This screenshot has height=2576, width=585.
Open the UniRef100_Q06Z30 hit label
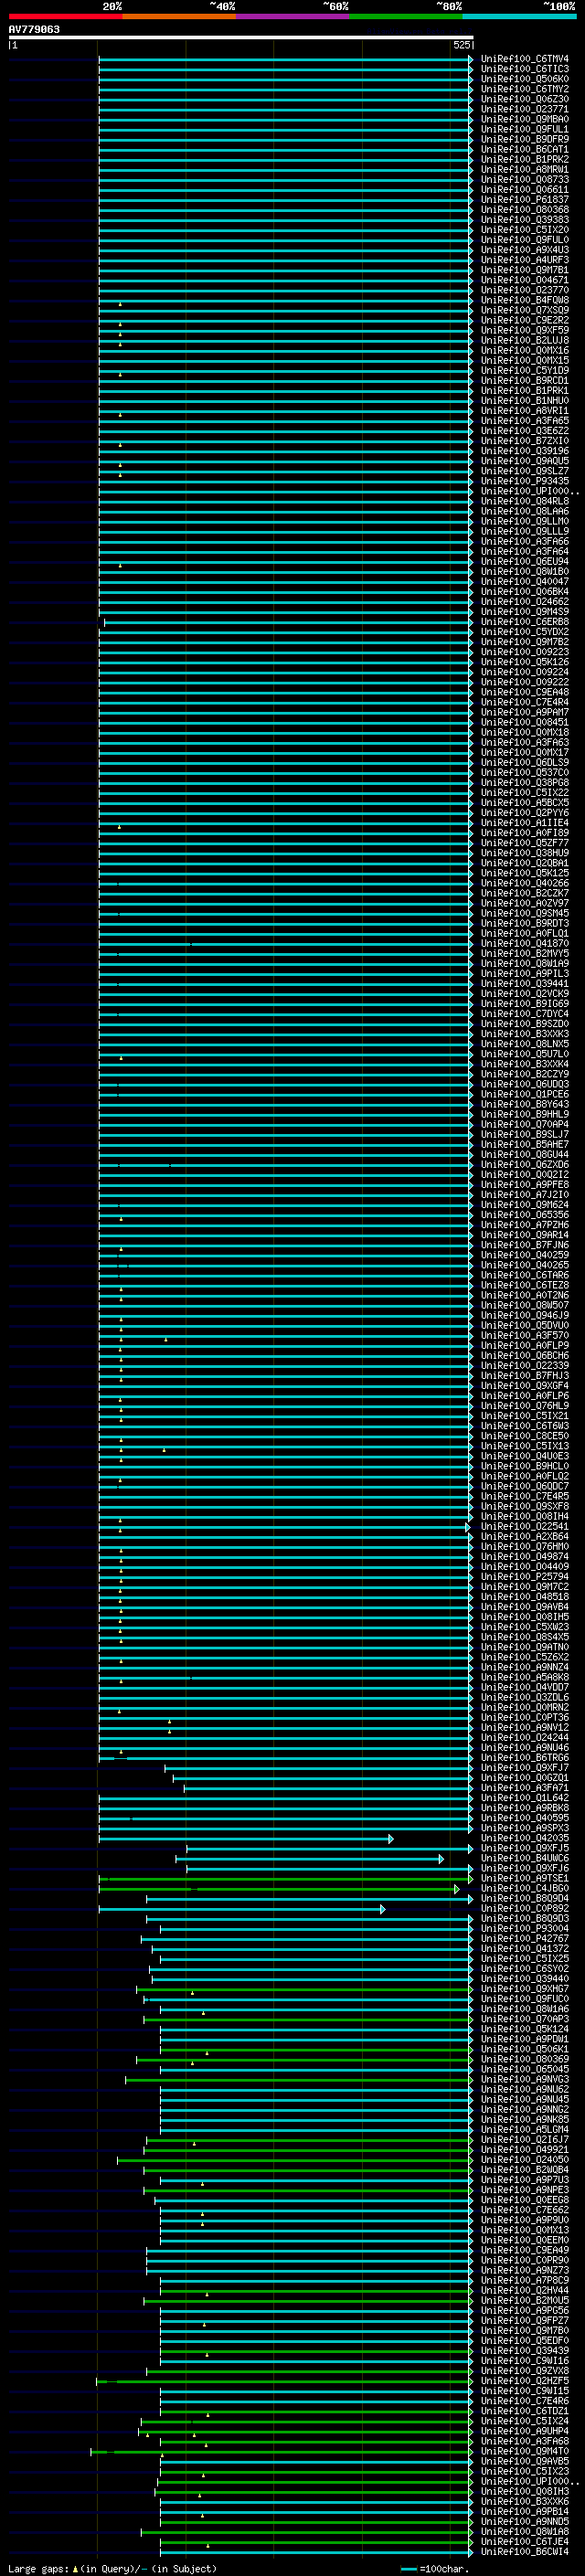[x=525, y=99]
